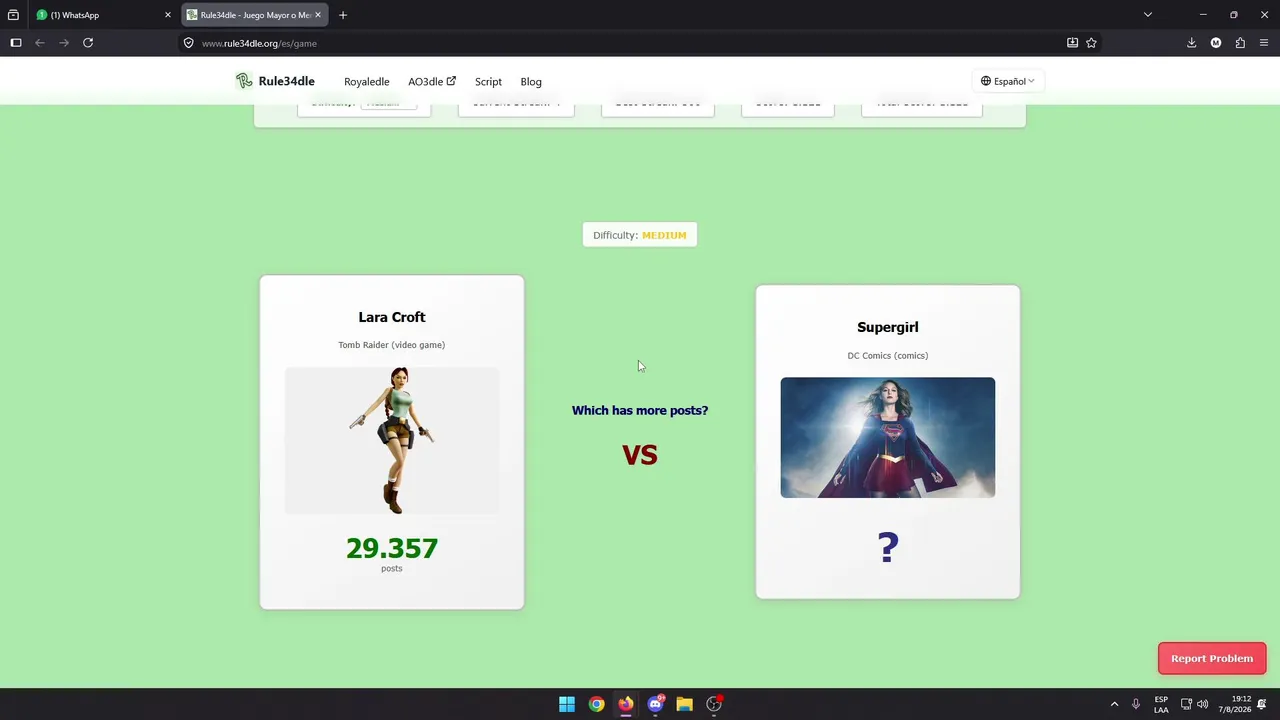
Task: Open Firefox View recent browsing
Action: tap(13, 15)
